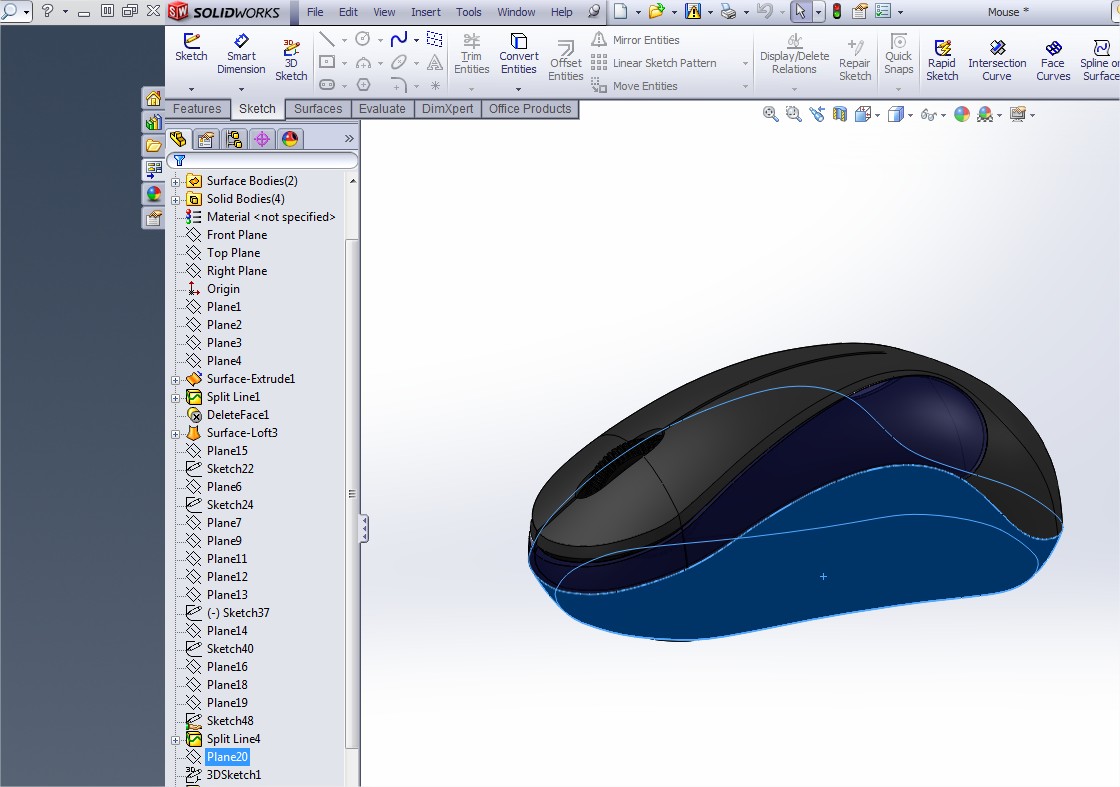Image resolution: width=1120 pixels, height=787 pixels.
Task: Click Zoom to Area icon
Action: (x=793, y=114)
